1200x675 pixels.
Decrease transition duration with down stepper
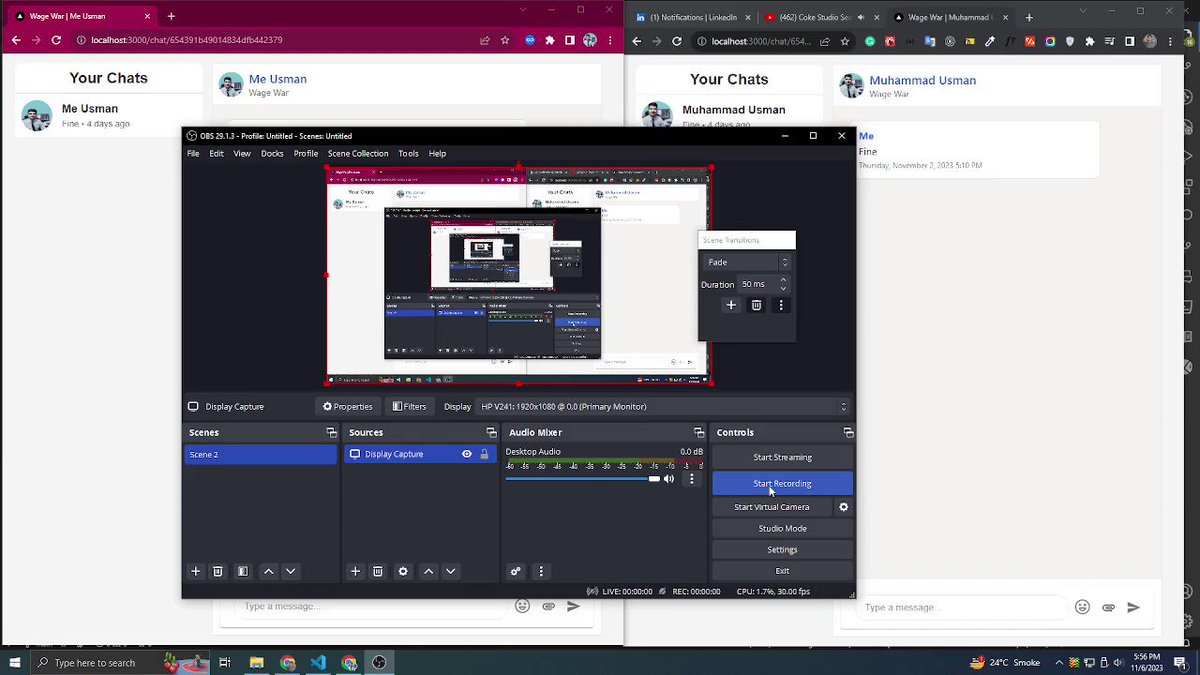(x=783, y=288)
